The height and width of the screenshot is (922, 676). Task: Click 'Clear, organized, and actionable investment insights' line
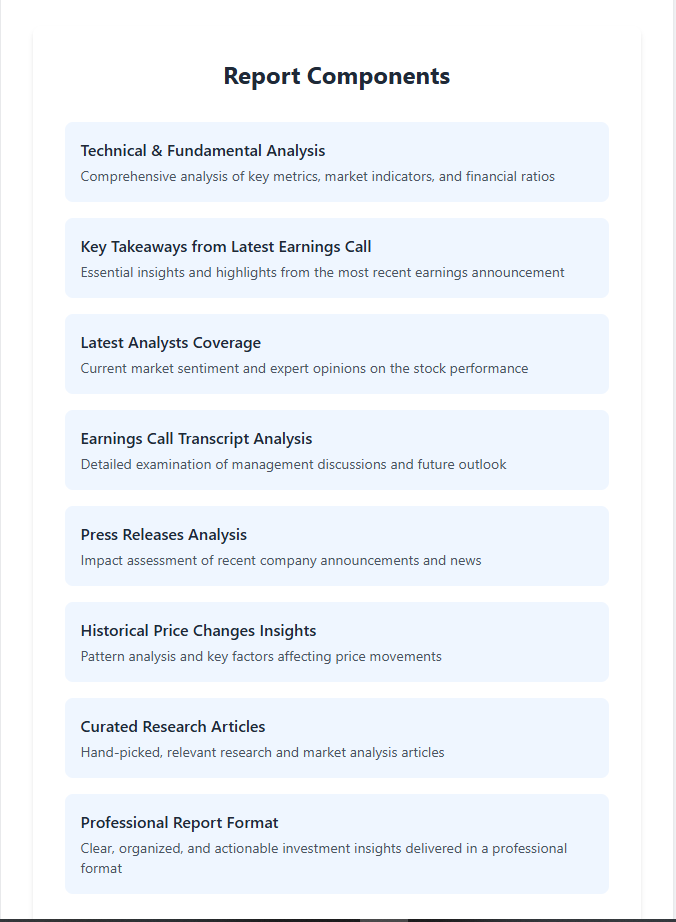[x=324, y=849]
